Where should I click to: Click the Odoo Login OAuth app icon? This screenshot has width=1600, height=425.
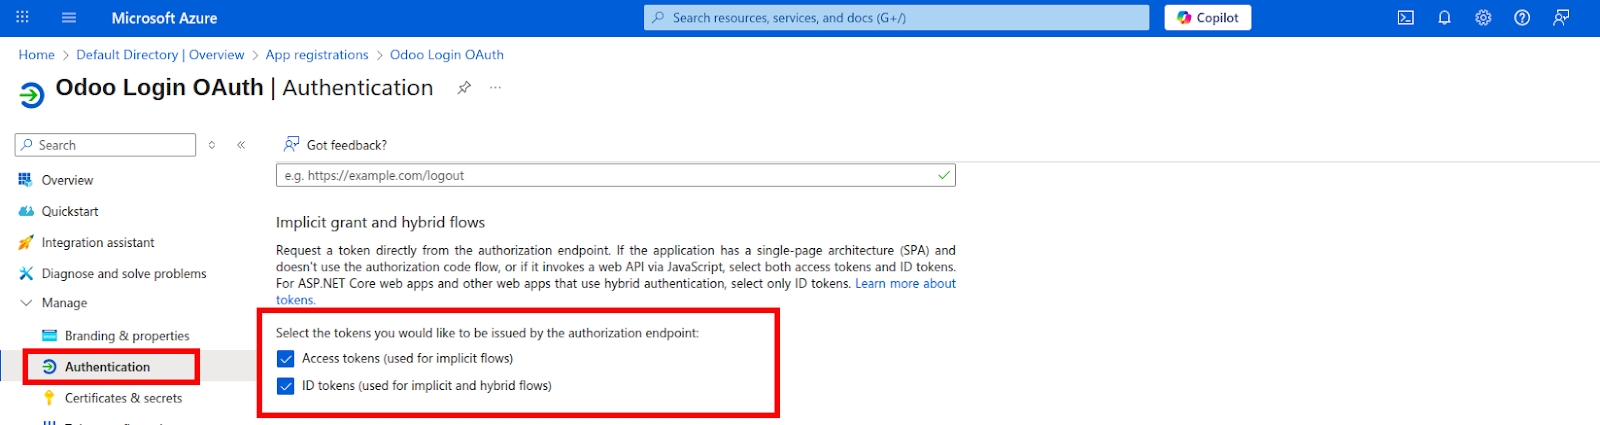pos(32,95)
